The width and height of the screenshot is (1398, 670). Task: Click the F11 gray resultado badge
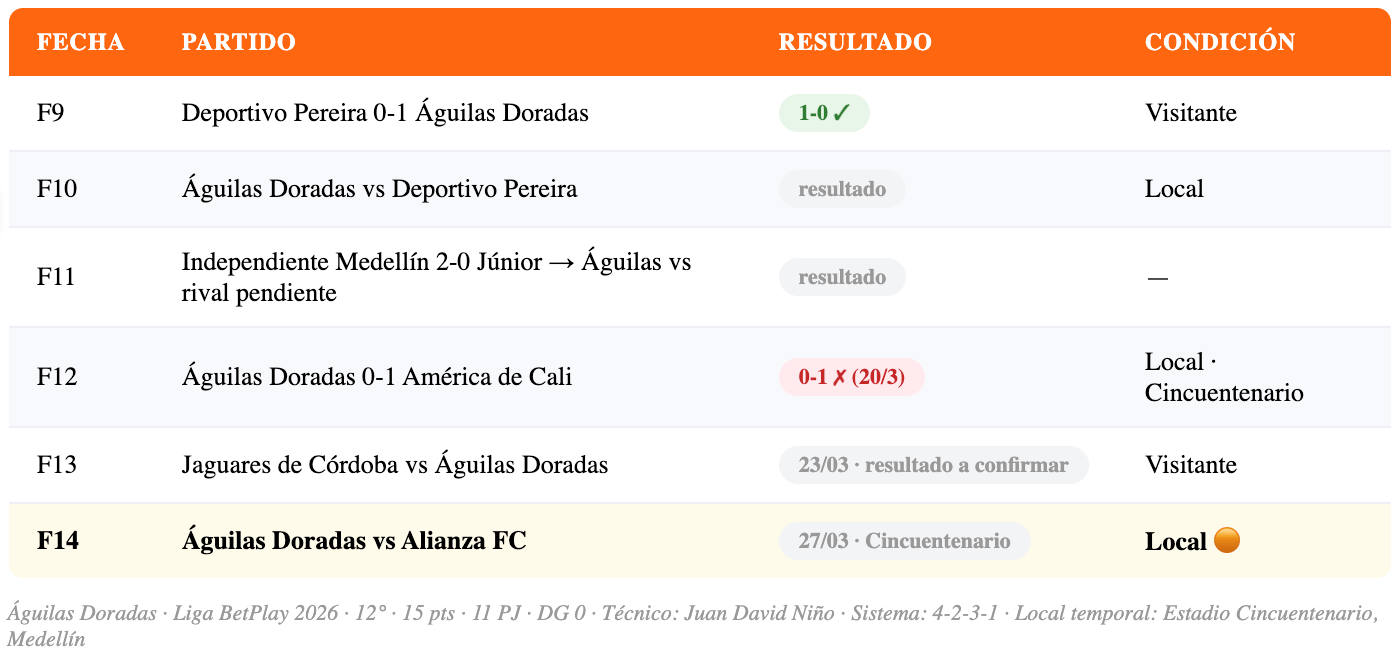pos(842,277)
